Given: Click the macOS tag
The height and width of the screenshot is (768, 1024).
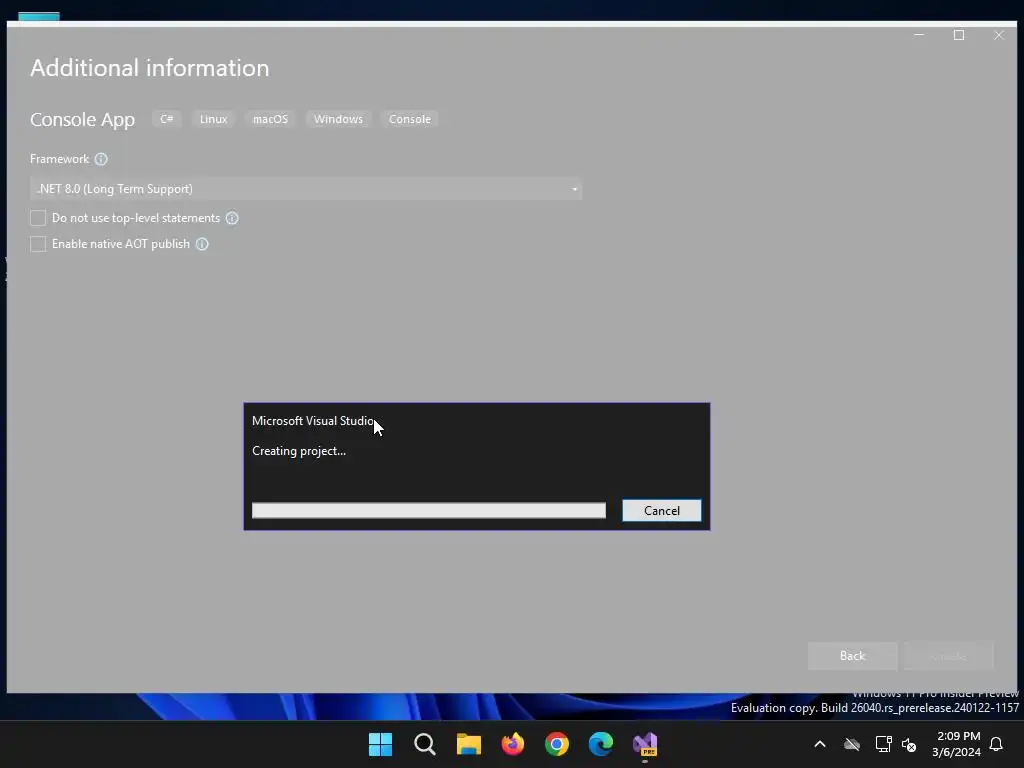Looking at the screenshot, I should [x=270, y=119].
